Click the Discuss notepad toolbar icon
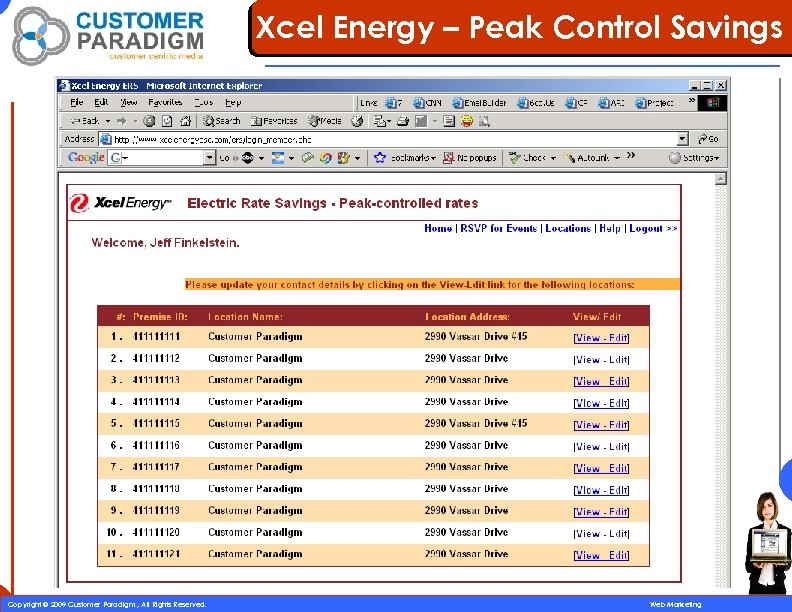Image resolution: width=792 pixels, height=612 pixels. (x=449, y=121)
